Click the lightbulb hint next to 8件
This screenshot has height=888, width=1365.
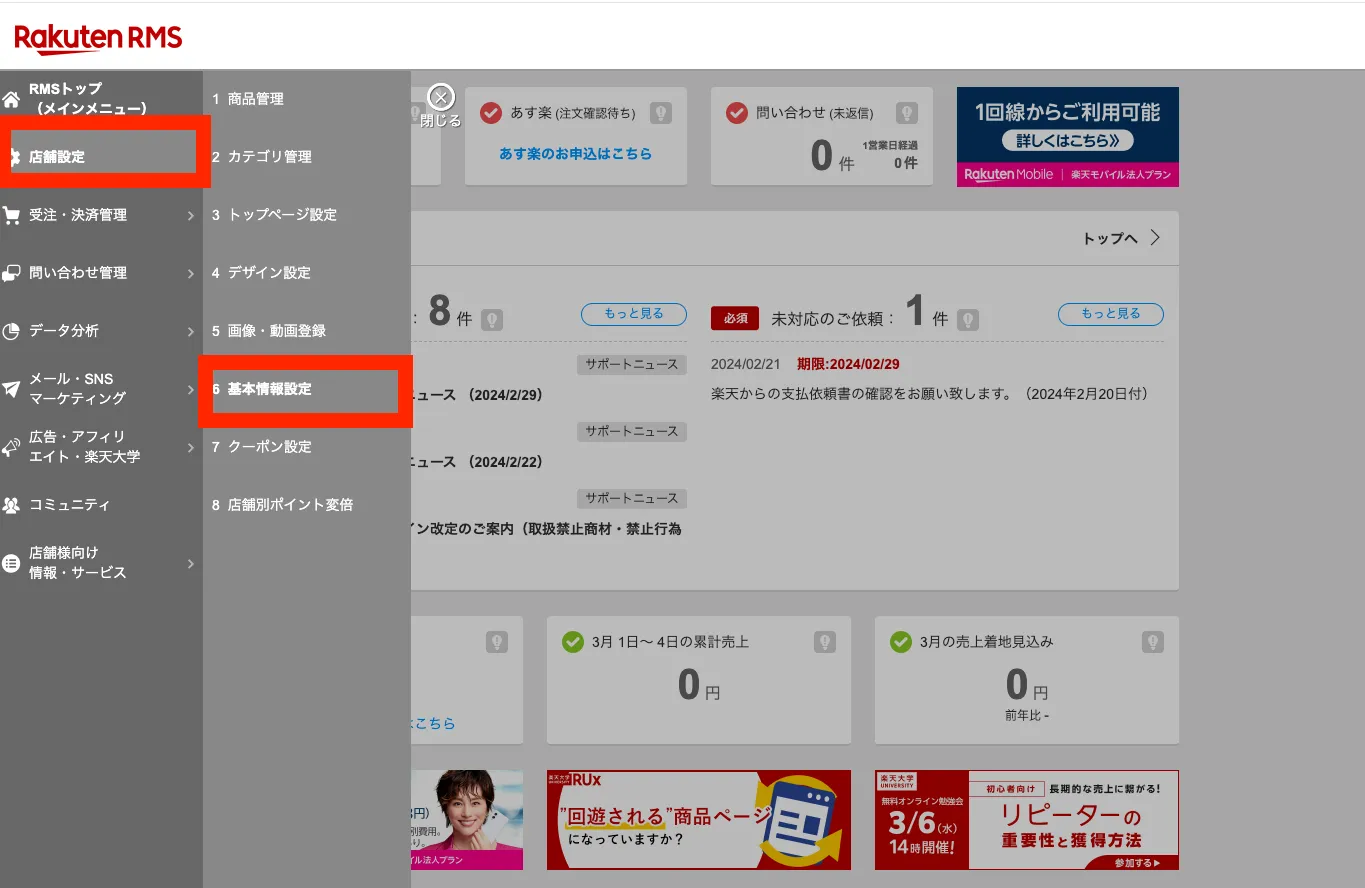click(x=491, y=319)
